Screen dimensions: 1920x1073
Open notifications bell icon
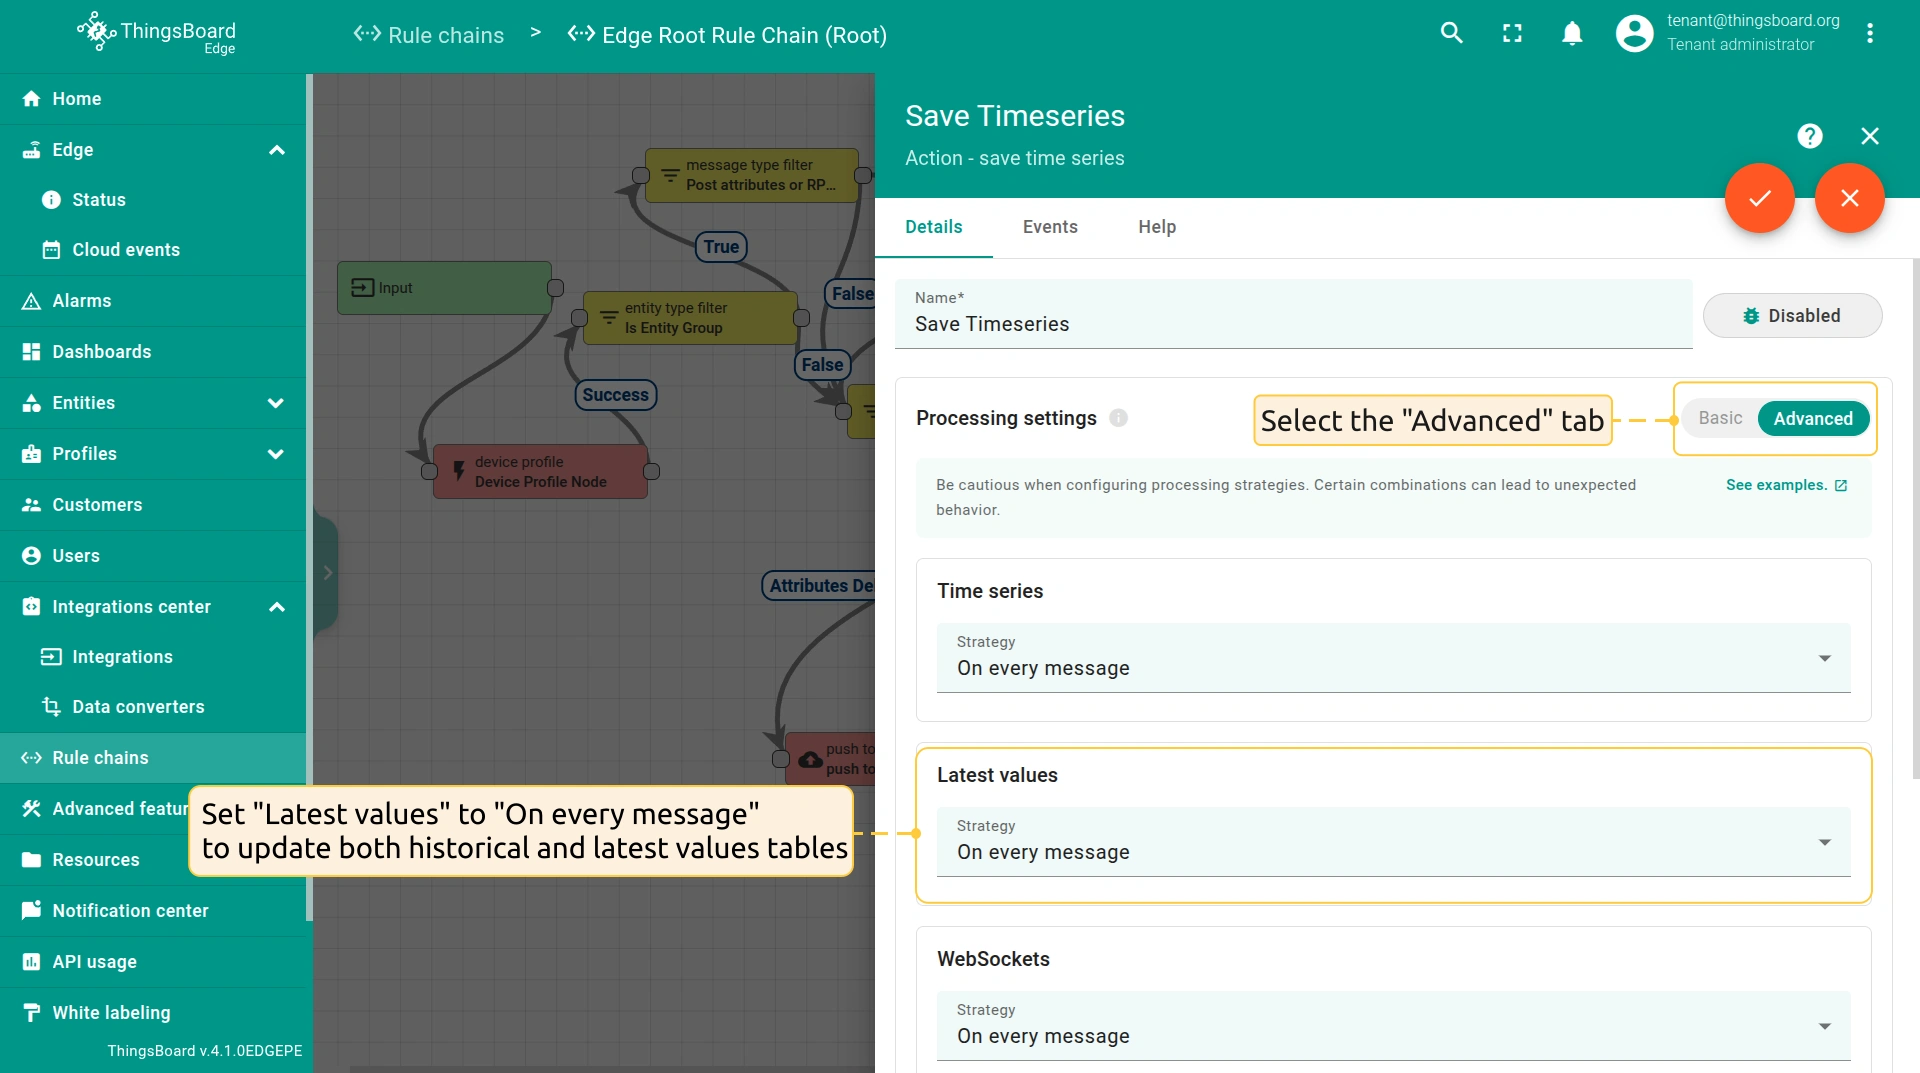point(1572,33)
